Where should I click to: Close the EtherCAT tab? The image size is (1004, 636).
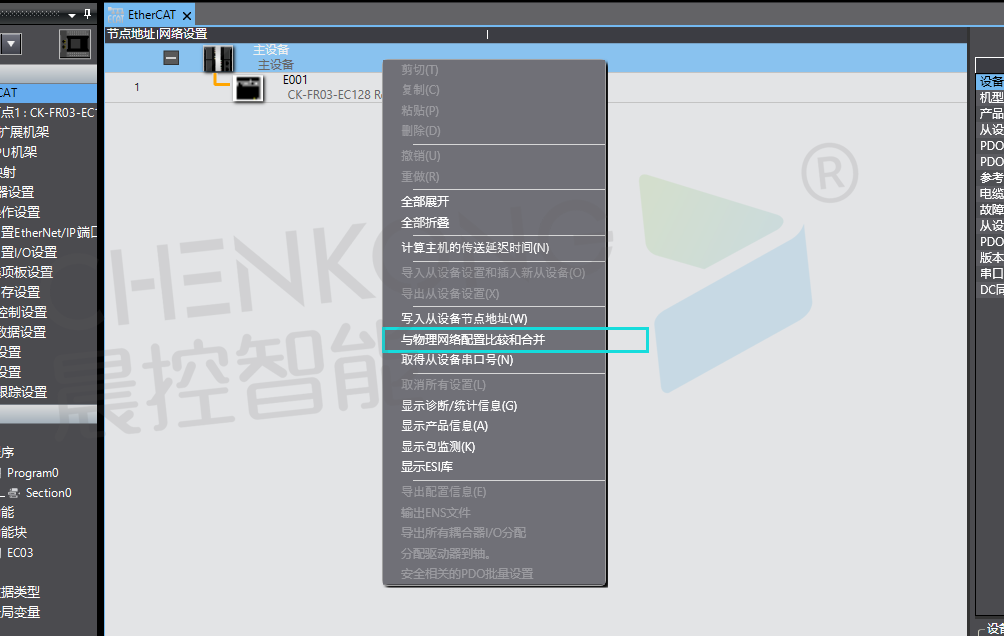187,16
